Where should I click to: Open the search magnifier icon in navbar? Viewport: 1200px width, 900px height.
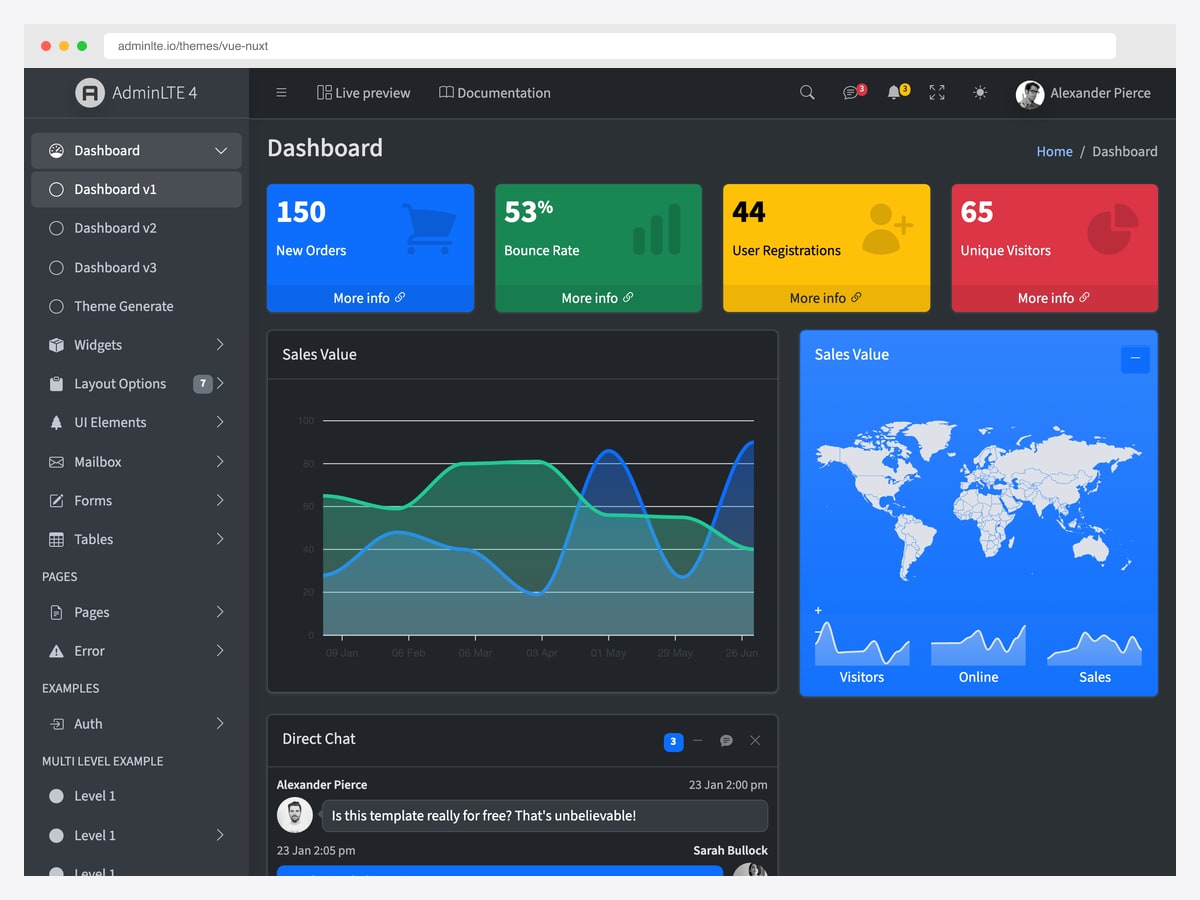(x=807, y=92)
